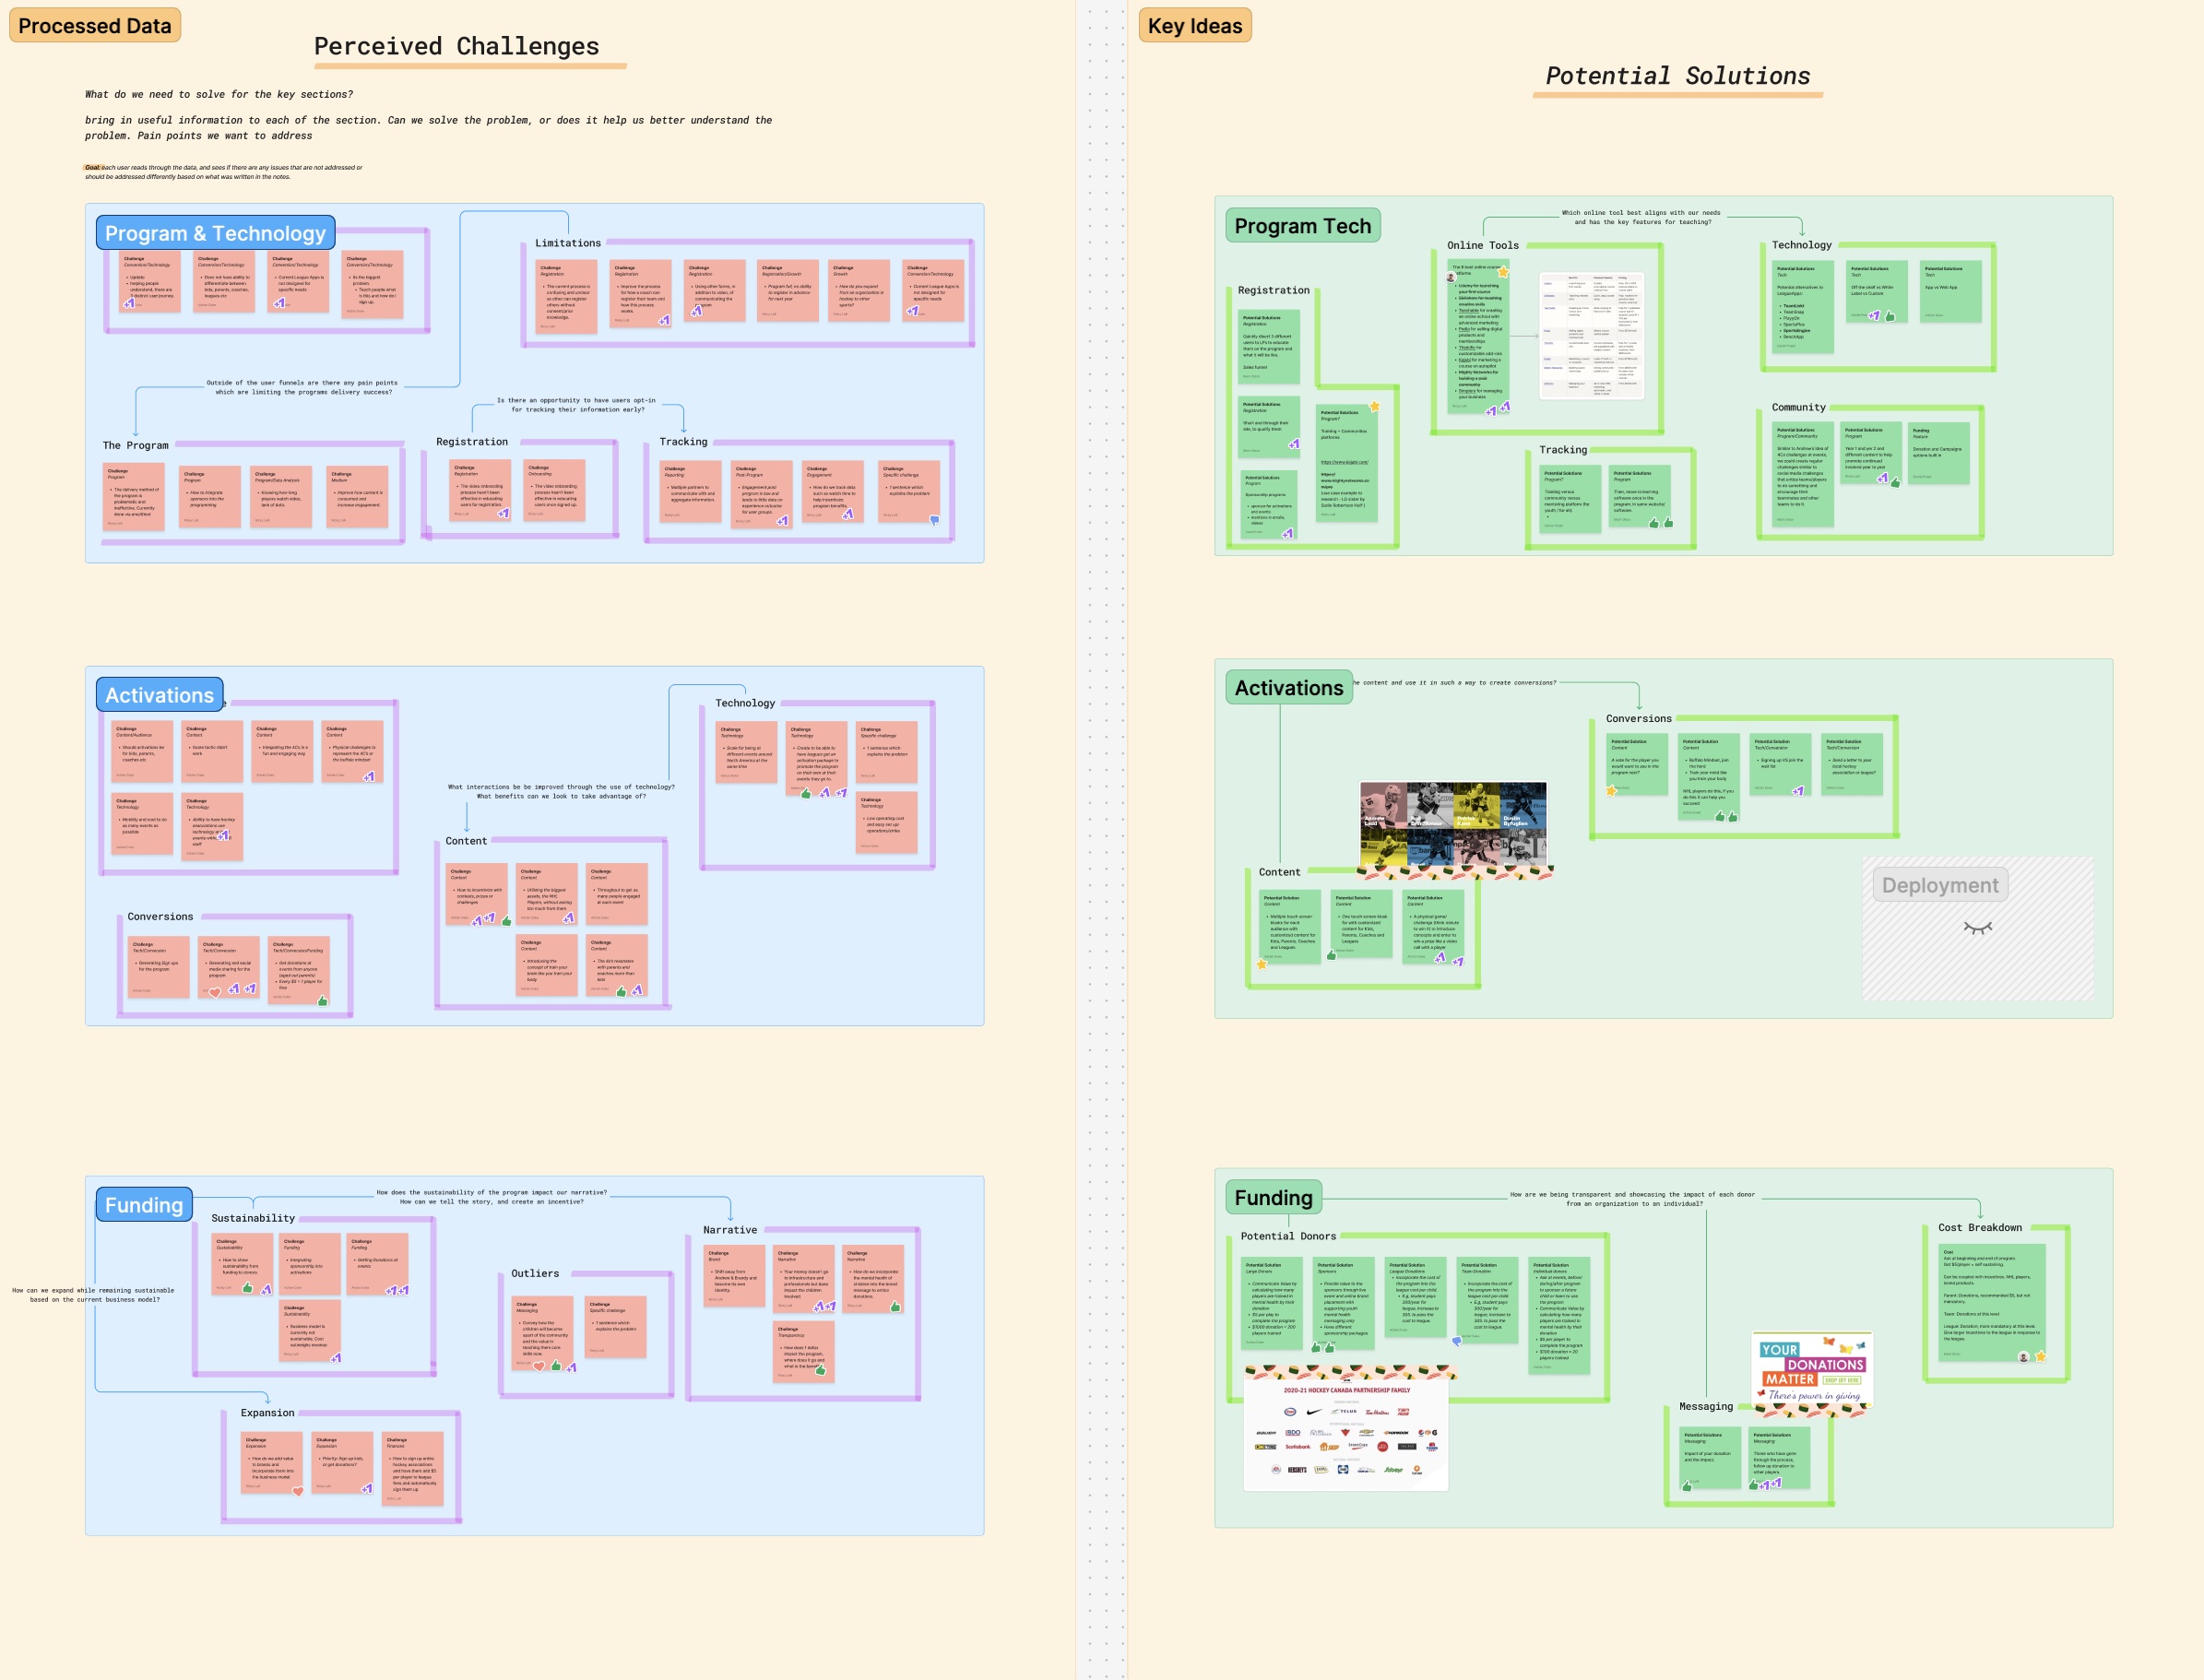The height and width of the screenshot is (1680, 2204).
Task: Click the Community group heading
Action: 1798,407
